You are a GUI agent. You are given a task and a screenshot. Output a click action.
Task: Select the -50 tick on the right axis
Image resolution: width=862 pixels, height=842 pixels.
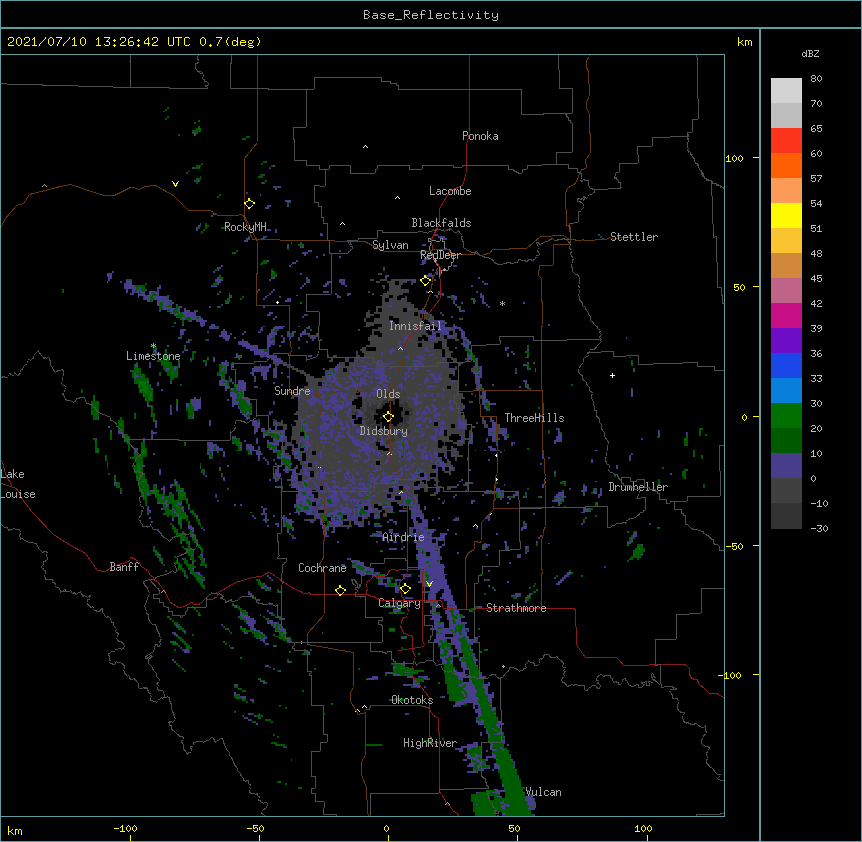pyautogui.click(x=734, y=546)
